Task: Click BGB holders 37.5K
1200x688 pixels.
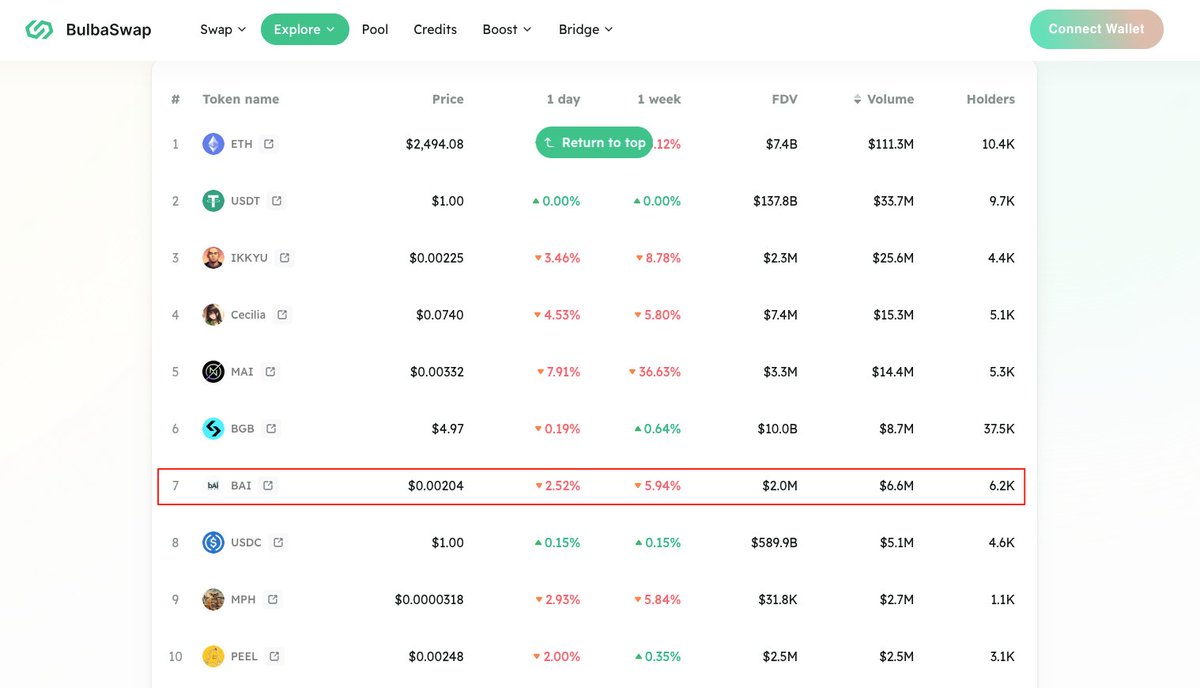Action: point(998,429)
